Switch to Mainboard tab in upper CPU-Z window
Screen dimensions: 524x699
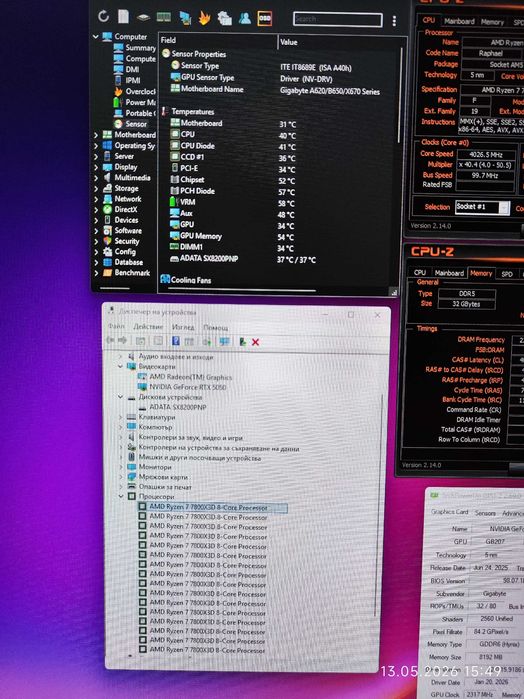(459, 21)
